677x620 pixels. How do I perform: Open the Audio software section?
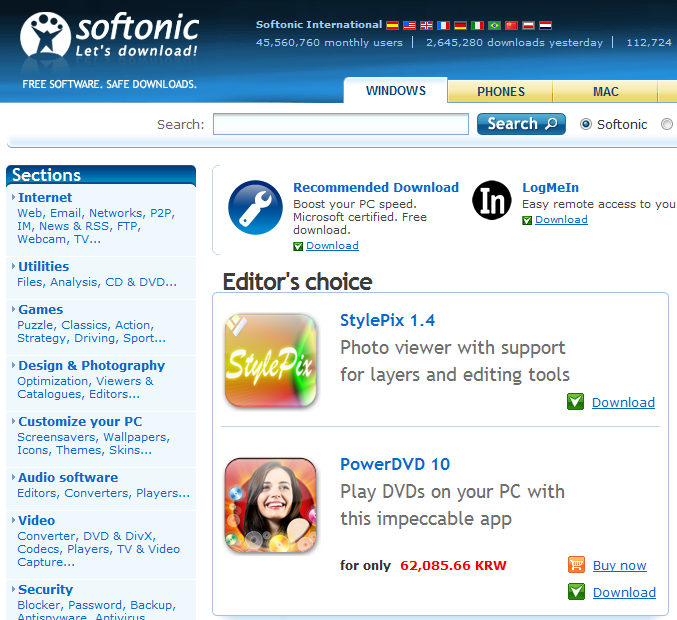[x=68, y=478]
